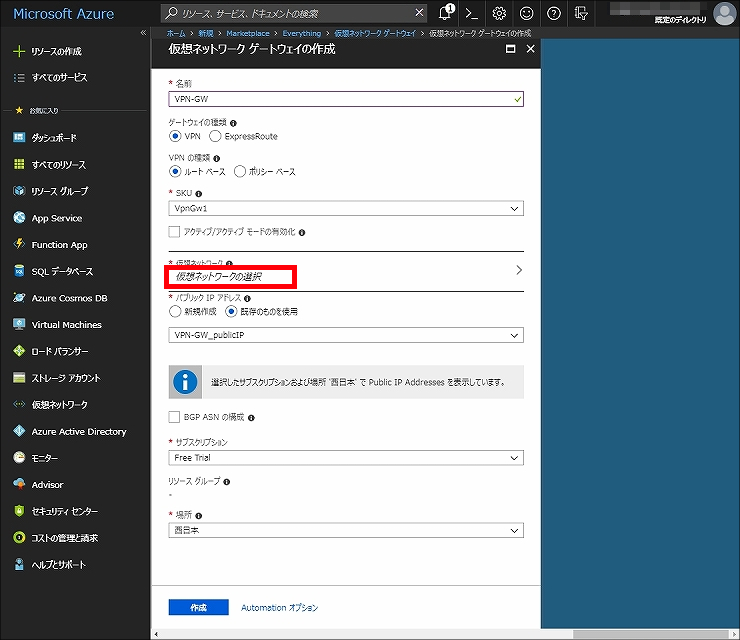This screenshot has height=640, width=740.
Task: Open directory and subscription filter icon
Action: (x=581, y=13)
